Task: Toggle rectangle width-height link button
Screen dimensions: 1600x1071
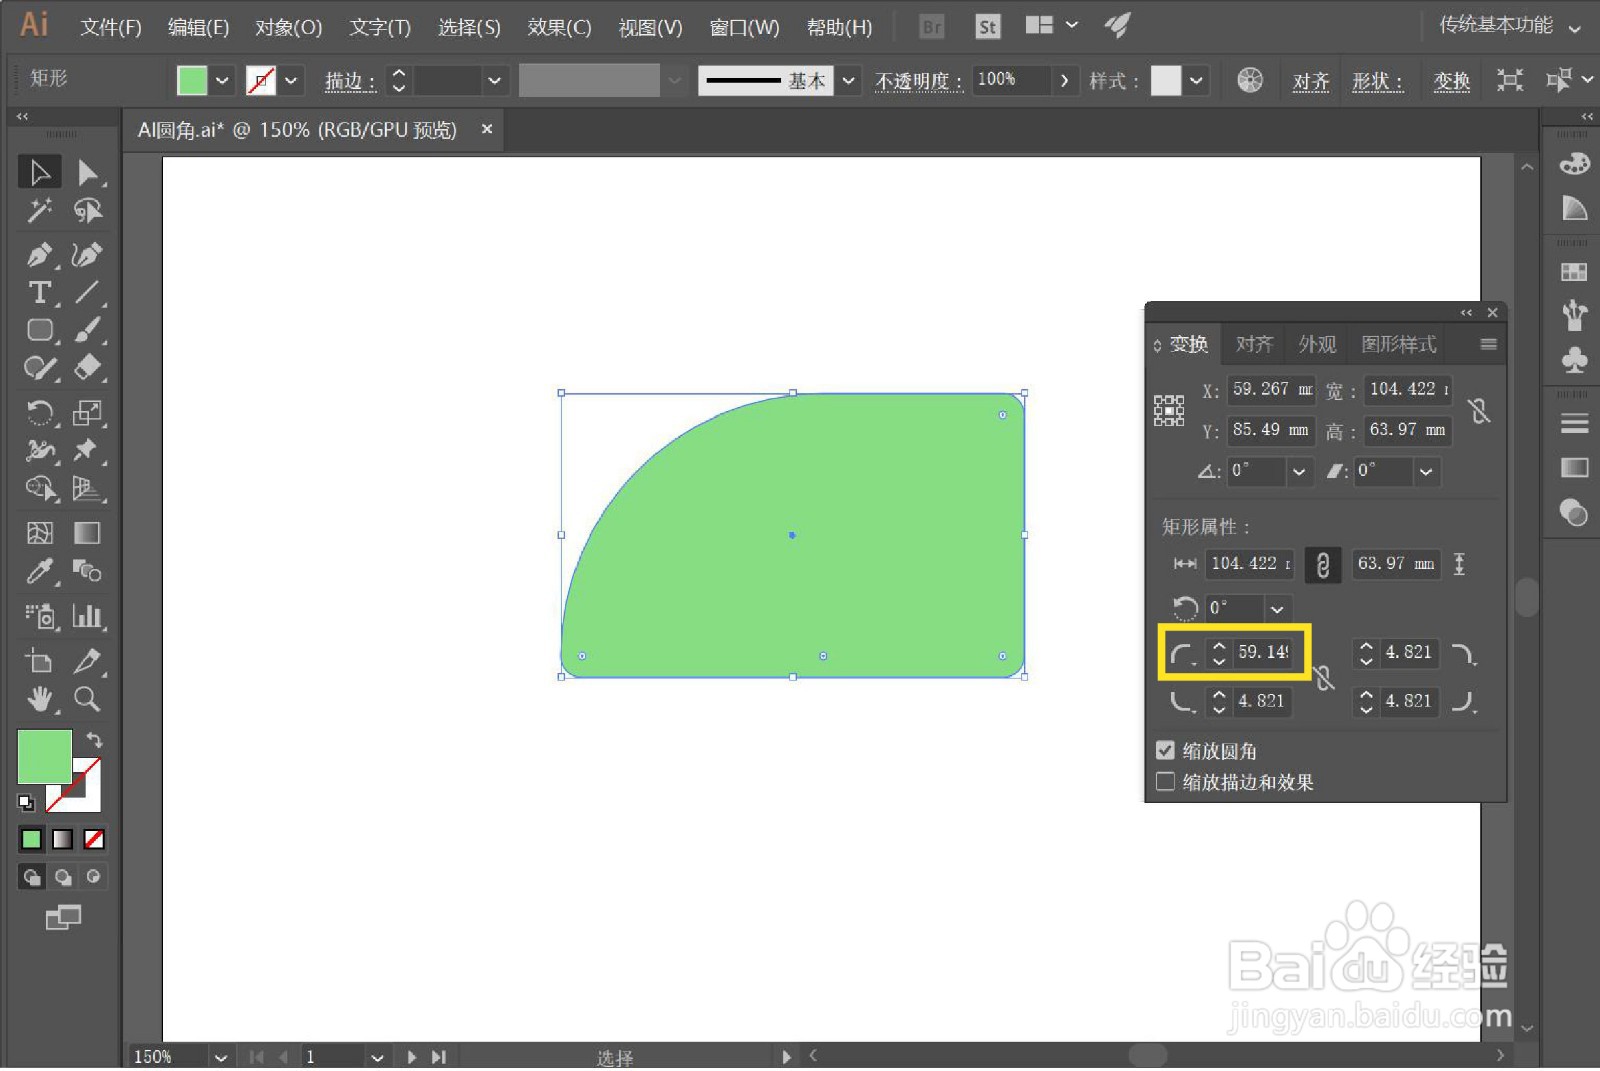Action: (x=1323, y=565)
